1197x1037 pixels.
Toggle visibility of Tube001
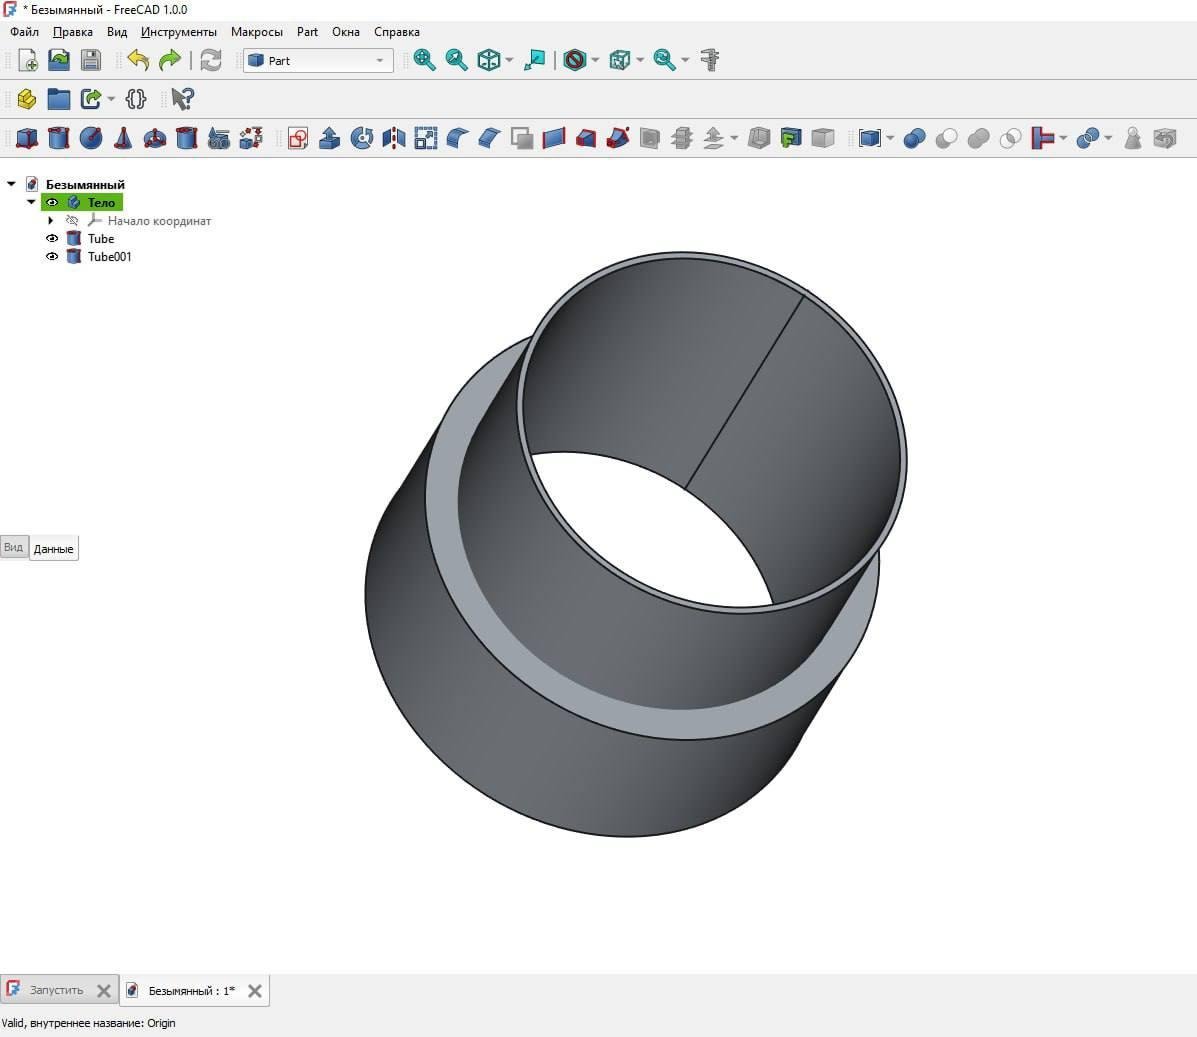[x=52, y=257]
